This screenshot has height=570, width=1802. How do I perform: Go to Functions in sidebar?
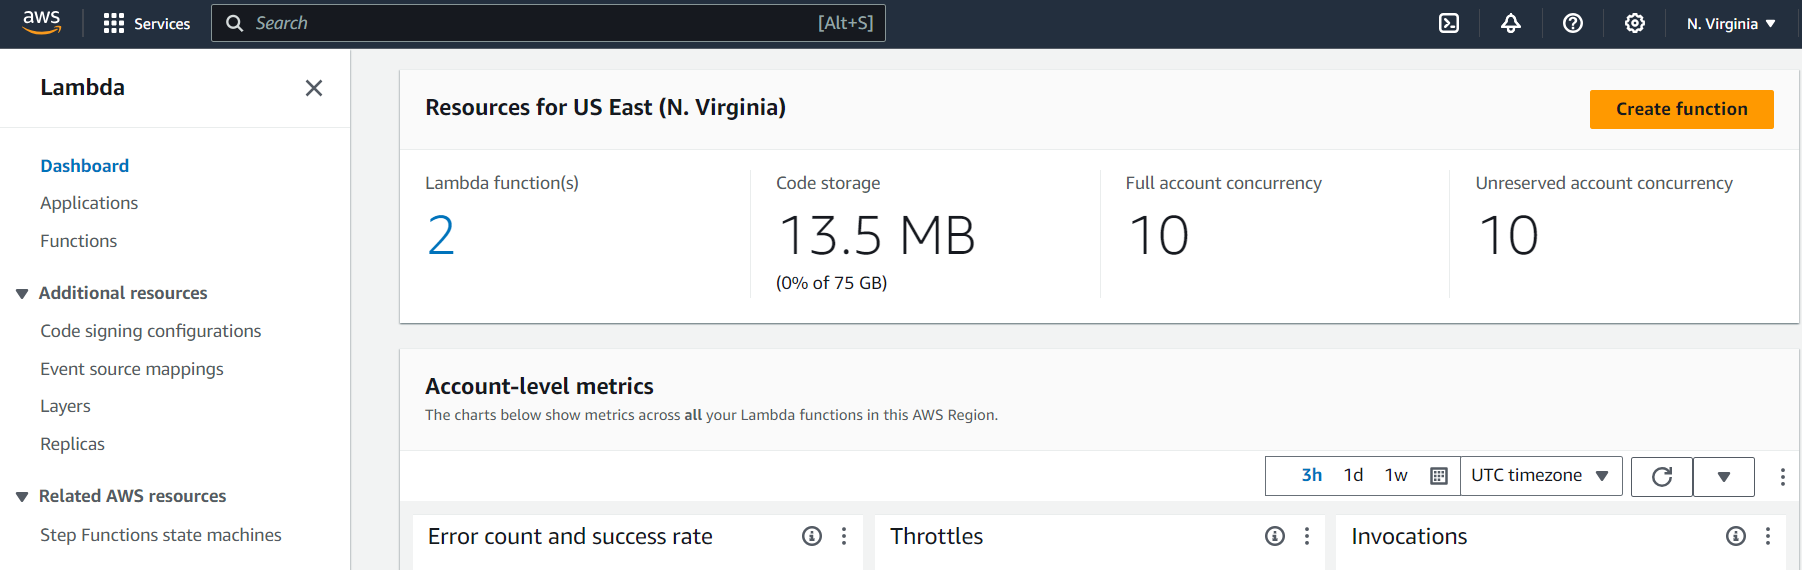click(78, 241)
